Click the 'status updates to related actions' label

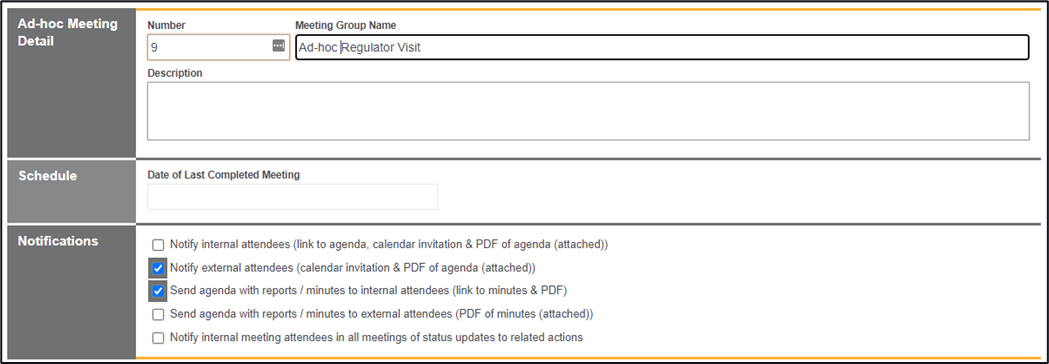pos(377,337)
